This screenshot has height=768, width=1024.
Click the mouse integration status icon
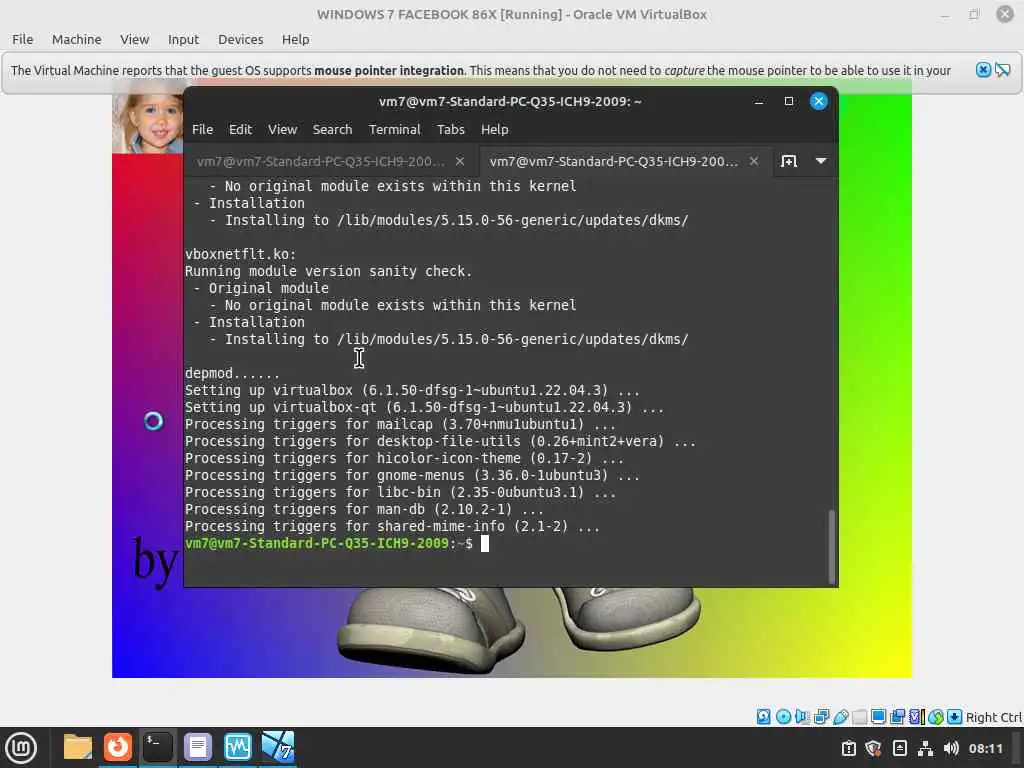[x=936, y=717]
